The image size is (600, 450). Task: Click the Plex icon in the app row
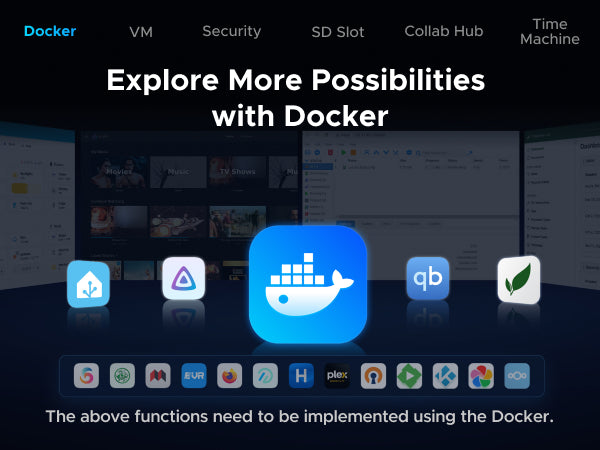(337, 376)
